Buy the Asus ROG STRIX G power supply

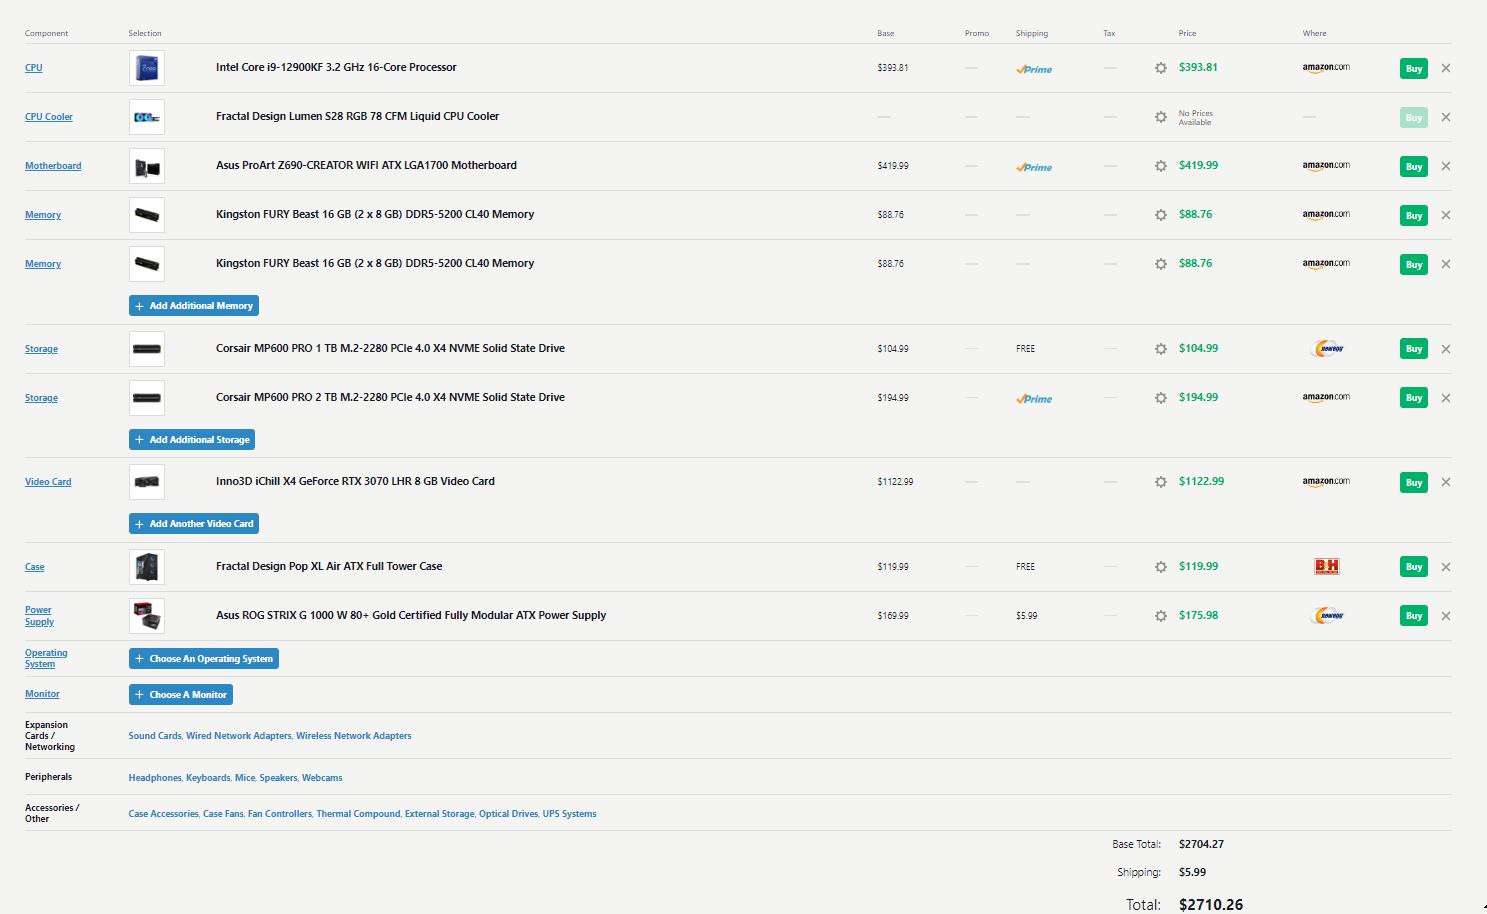(1414, 616)
